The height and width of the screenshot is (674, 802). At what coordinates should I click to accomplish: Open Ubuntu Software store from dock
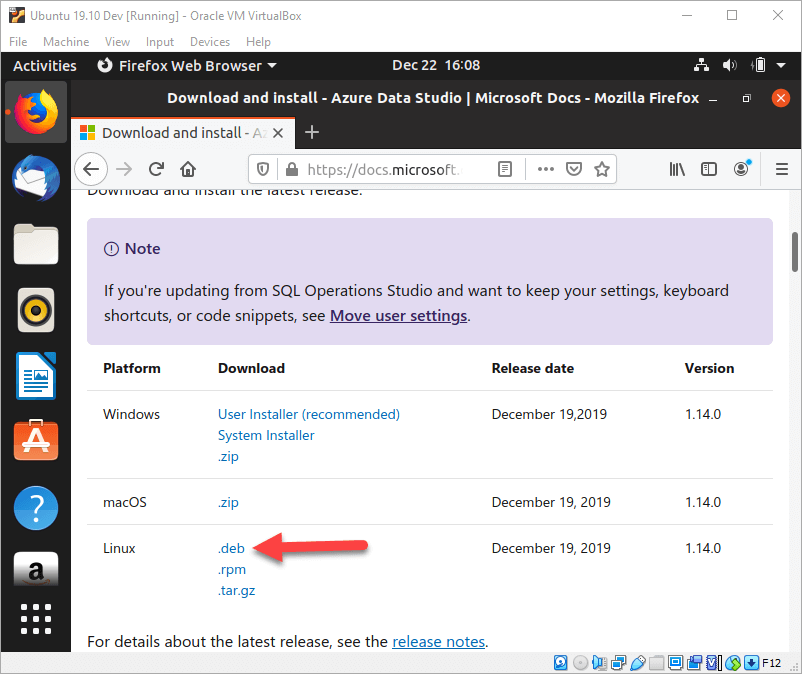coord(36,440)
